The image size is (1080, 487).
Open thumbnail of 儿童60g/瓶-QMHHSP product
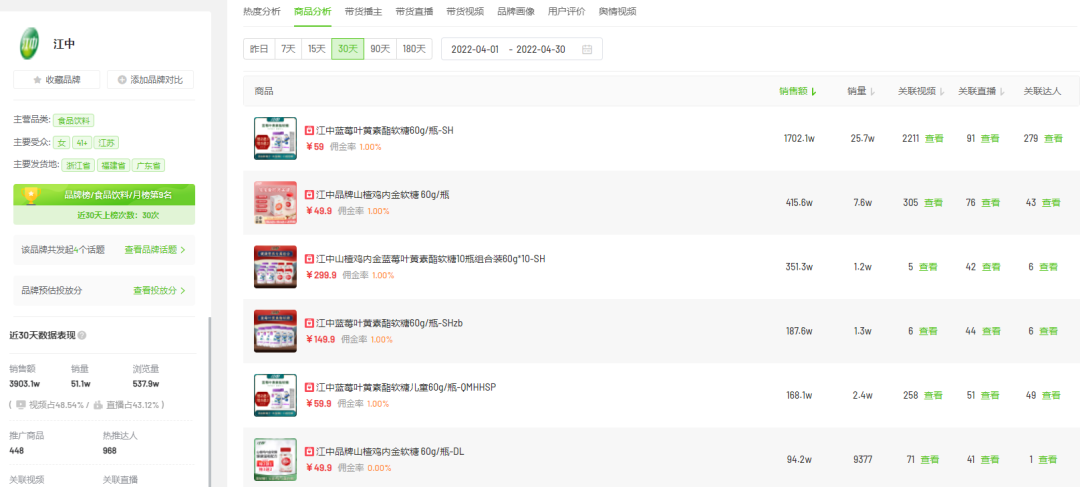coord(276,395)
